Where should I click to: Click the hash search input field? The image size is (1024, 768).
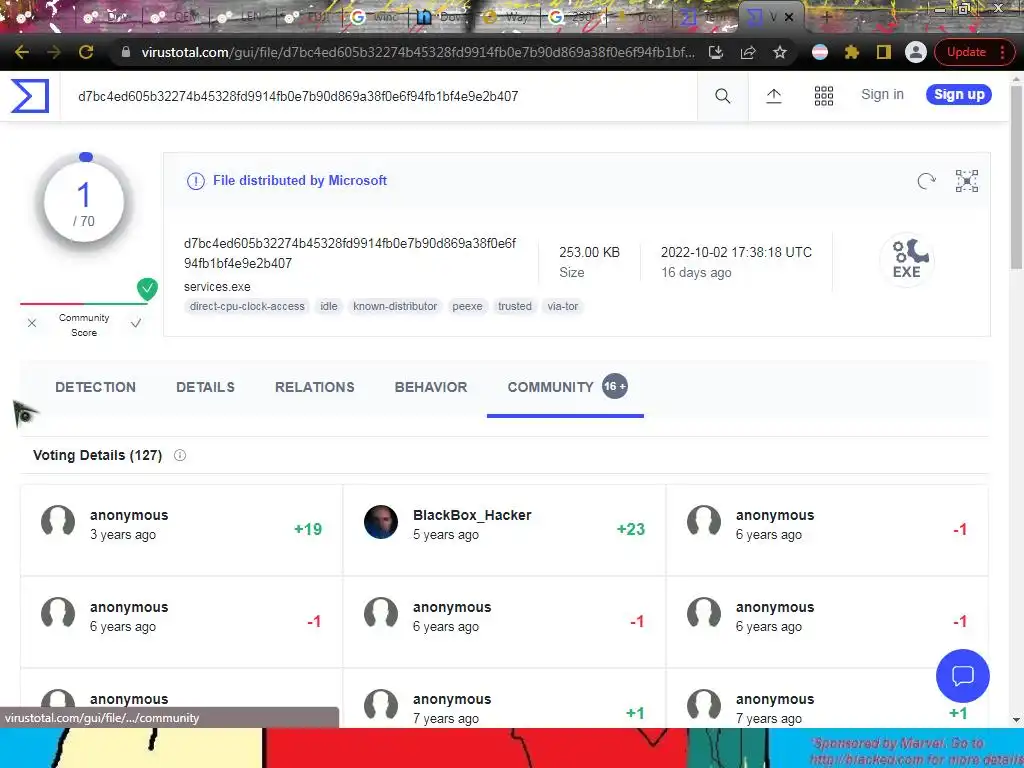379,96
